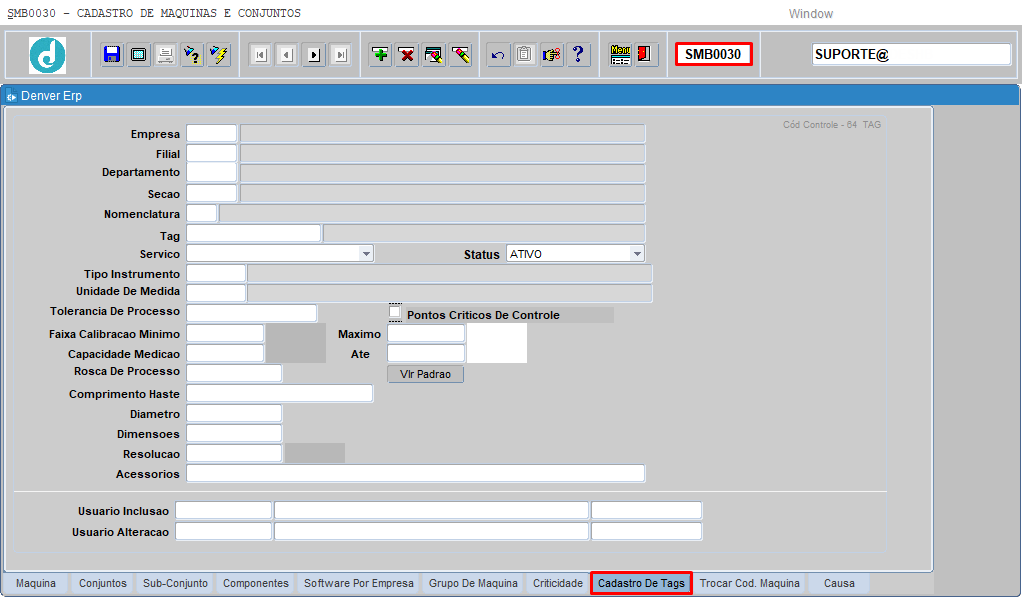
Task: Click the Unidade De Medida code field
Action: tap(216, 293)
